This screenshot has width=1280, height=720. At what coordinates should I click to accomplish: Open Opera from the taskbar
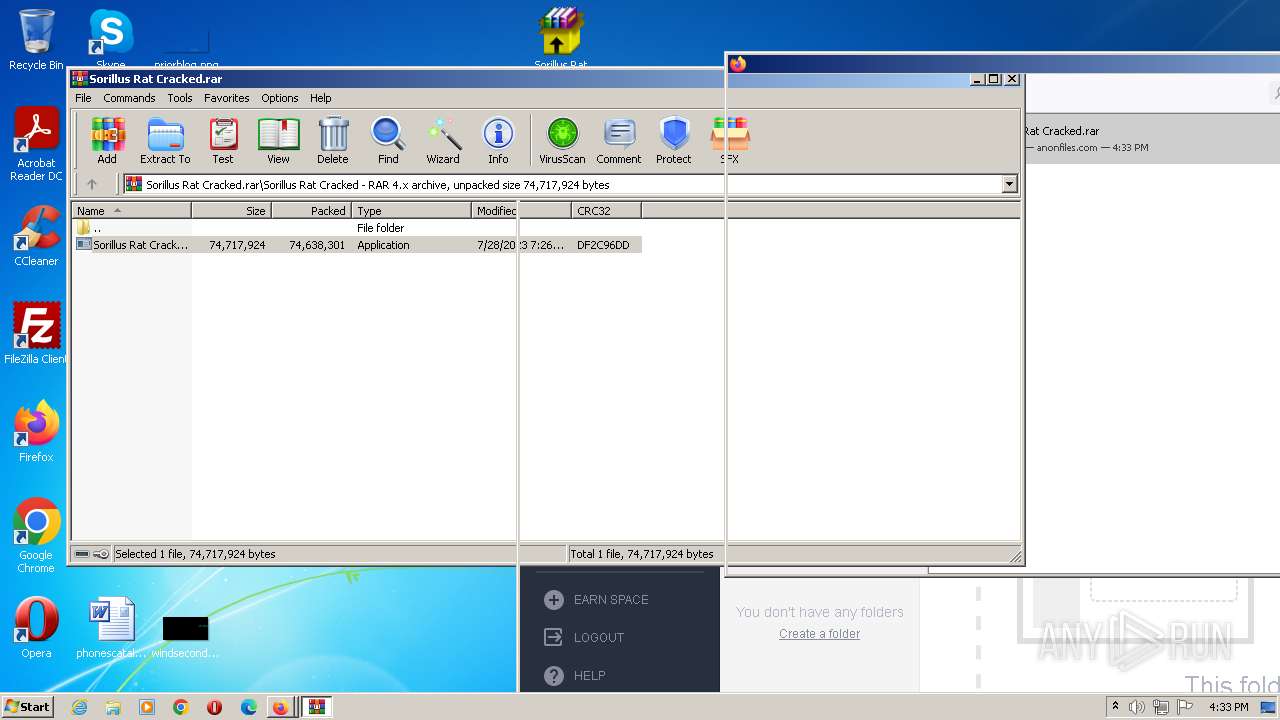pos(214,707)
